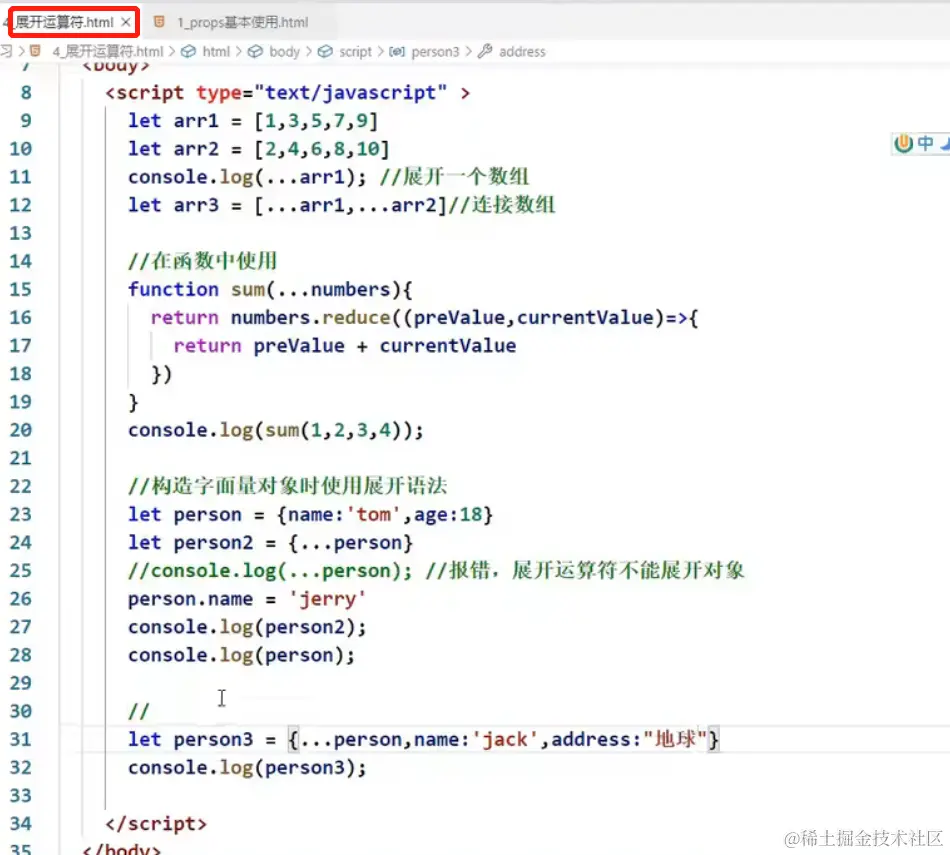Viewport: 950px width, 855px height.
Task: Click the wrench icon beside address breadcrumb
Action: [485, 52]
